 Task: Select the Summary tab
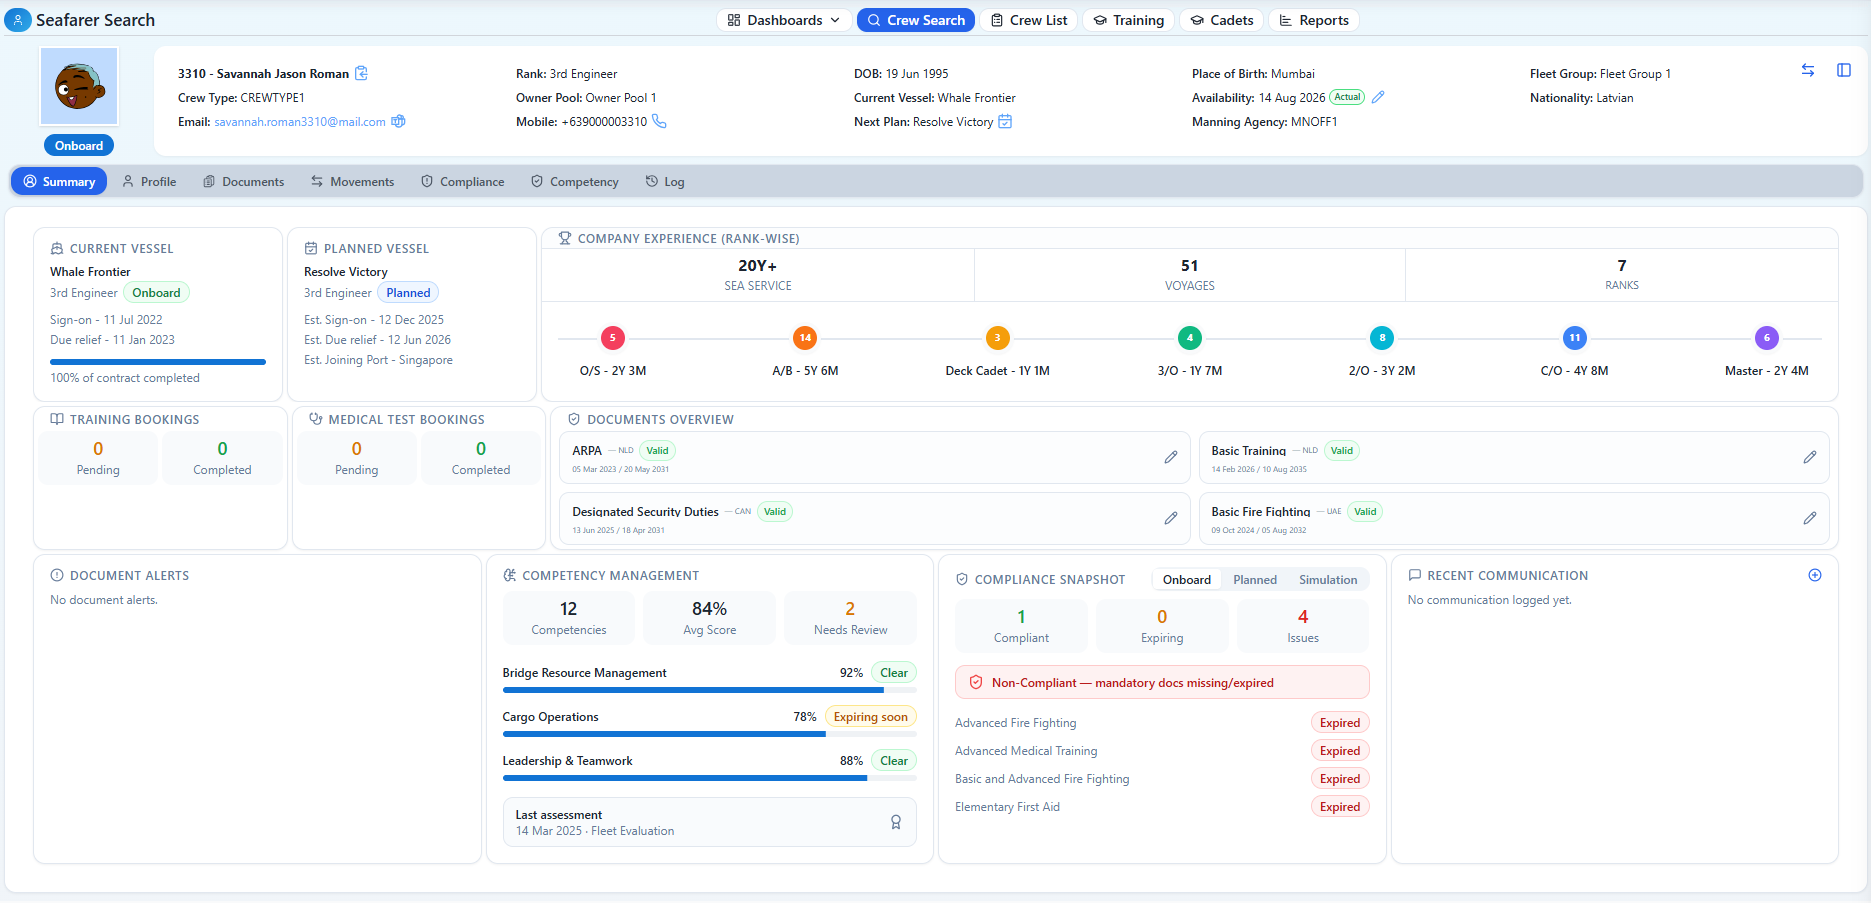point(59,181)
